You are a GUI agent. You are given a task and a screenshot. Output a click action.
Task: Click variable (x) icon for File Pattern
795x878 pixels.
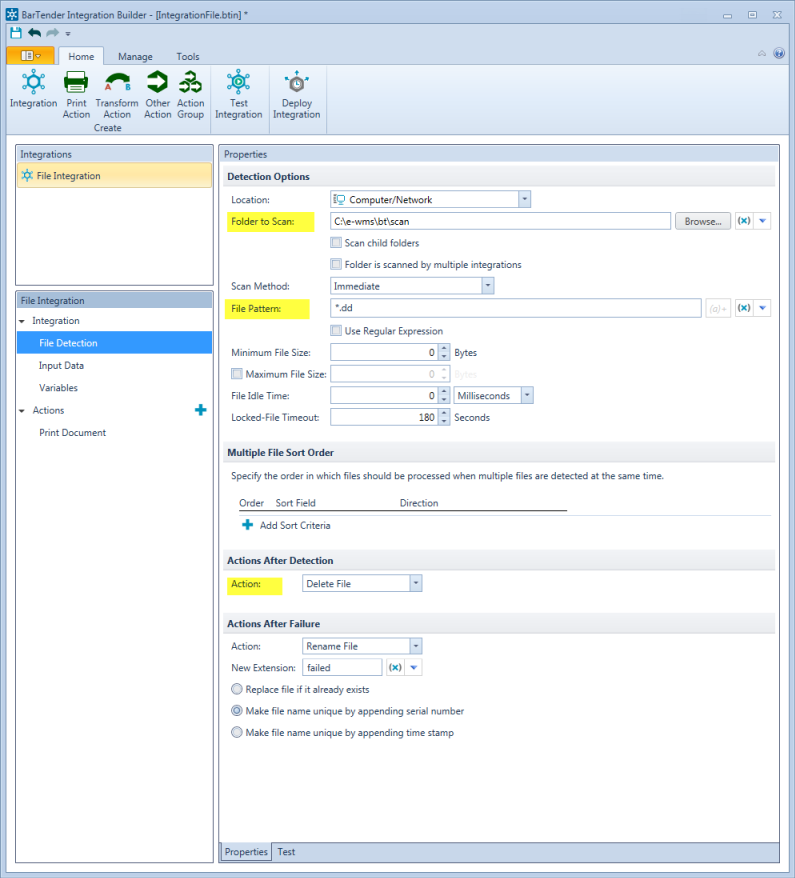pyautogui.click(x=743, y=307)
